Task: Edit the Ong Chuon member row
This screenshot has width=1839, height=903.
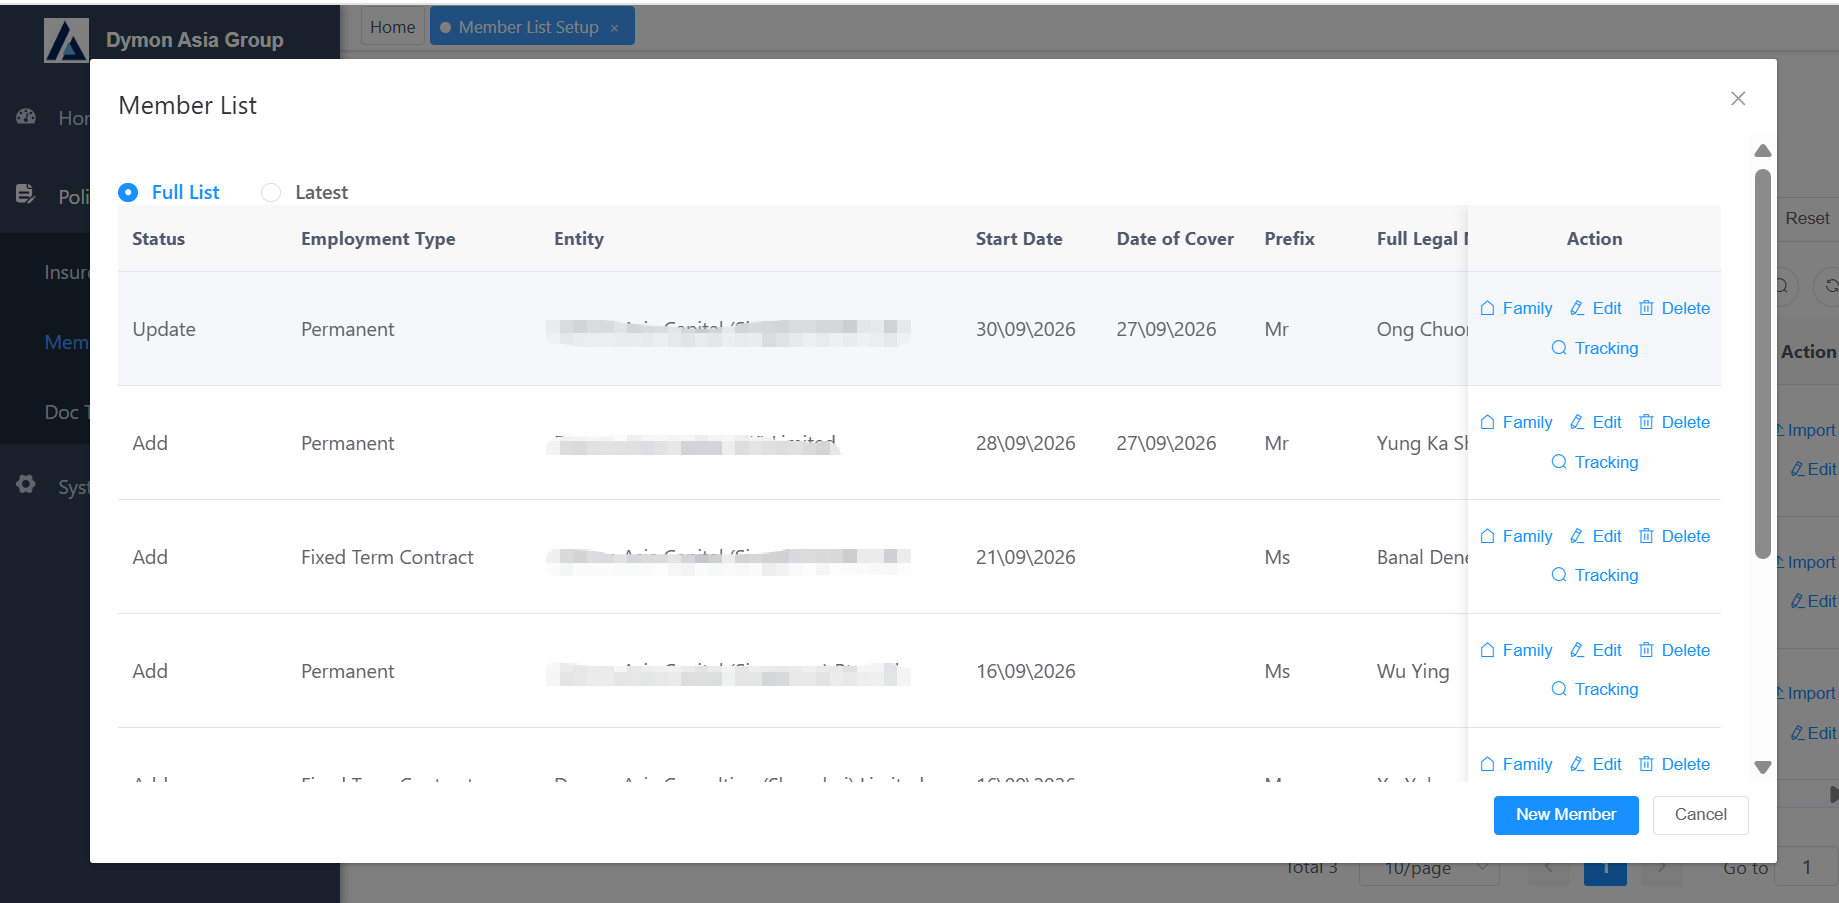Action: pos(1596,308)
